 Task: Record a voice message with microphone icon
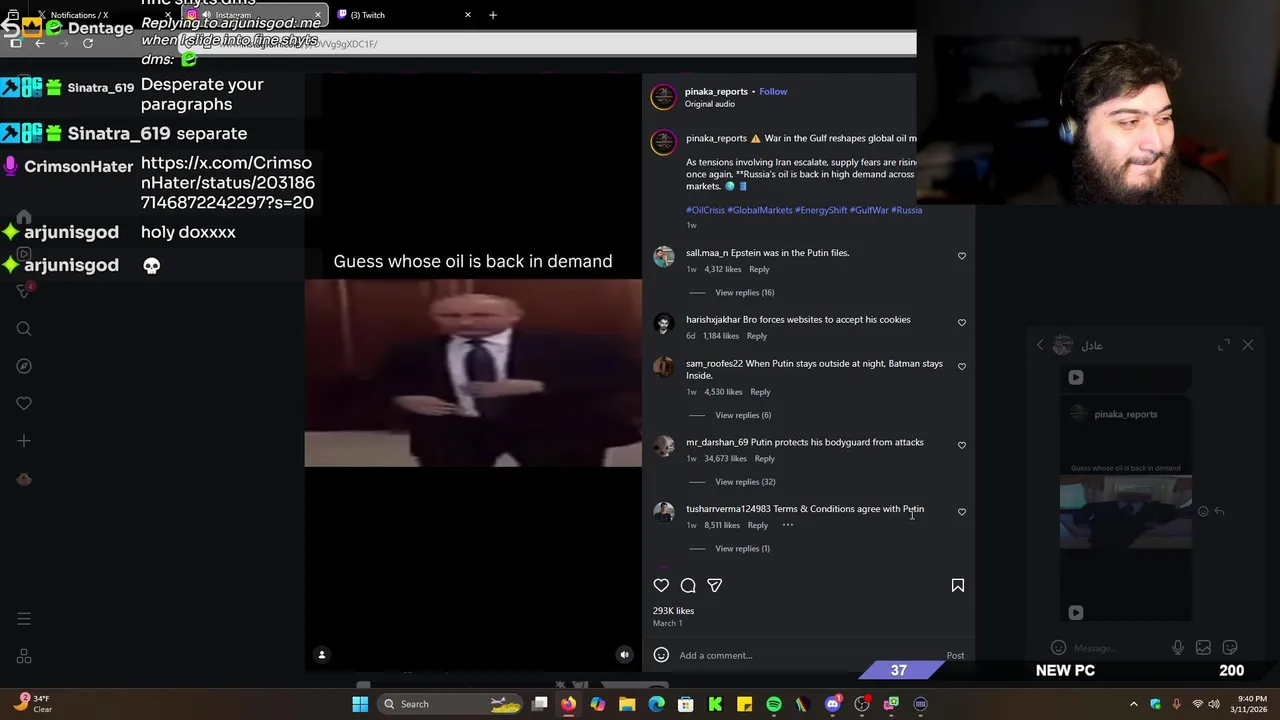1178,648
